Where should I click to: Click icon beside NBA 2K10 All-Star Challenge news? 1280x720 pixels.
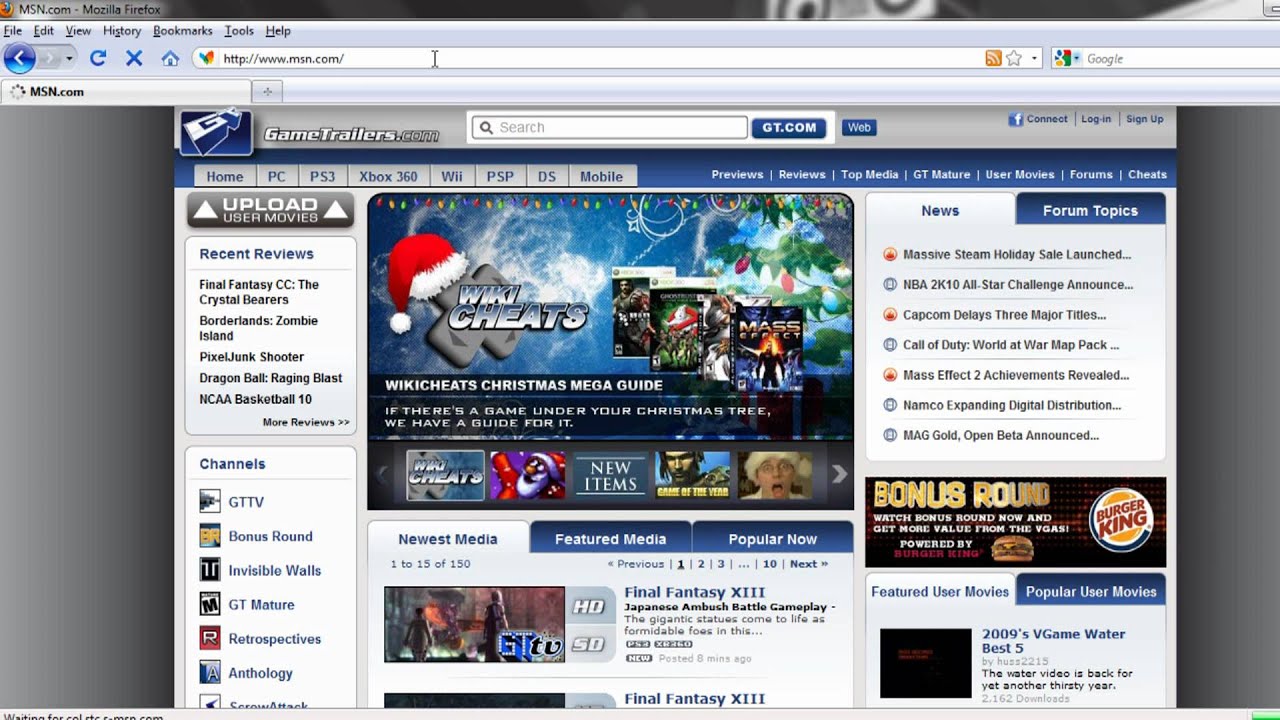[890, 284]
